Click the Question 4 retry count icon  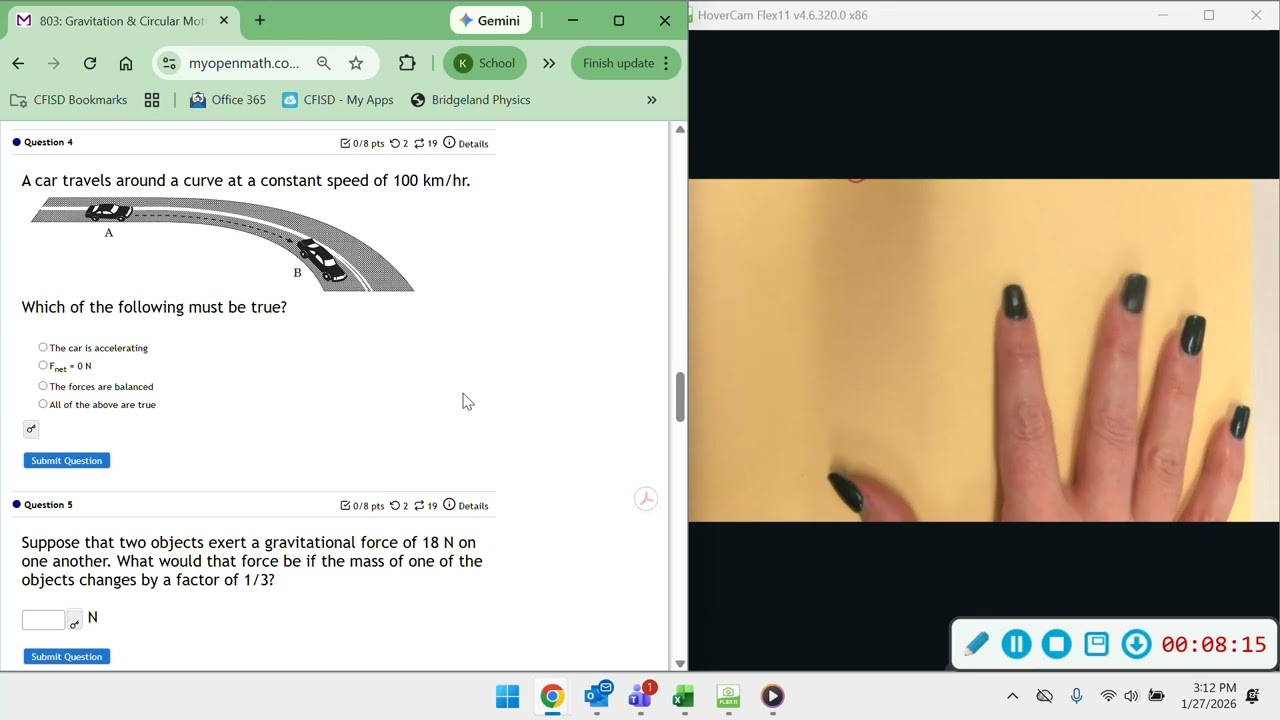pos(395,143)
